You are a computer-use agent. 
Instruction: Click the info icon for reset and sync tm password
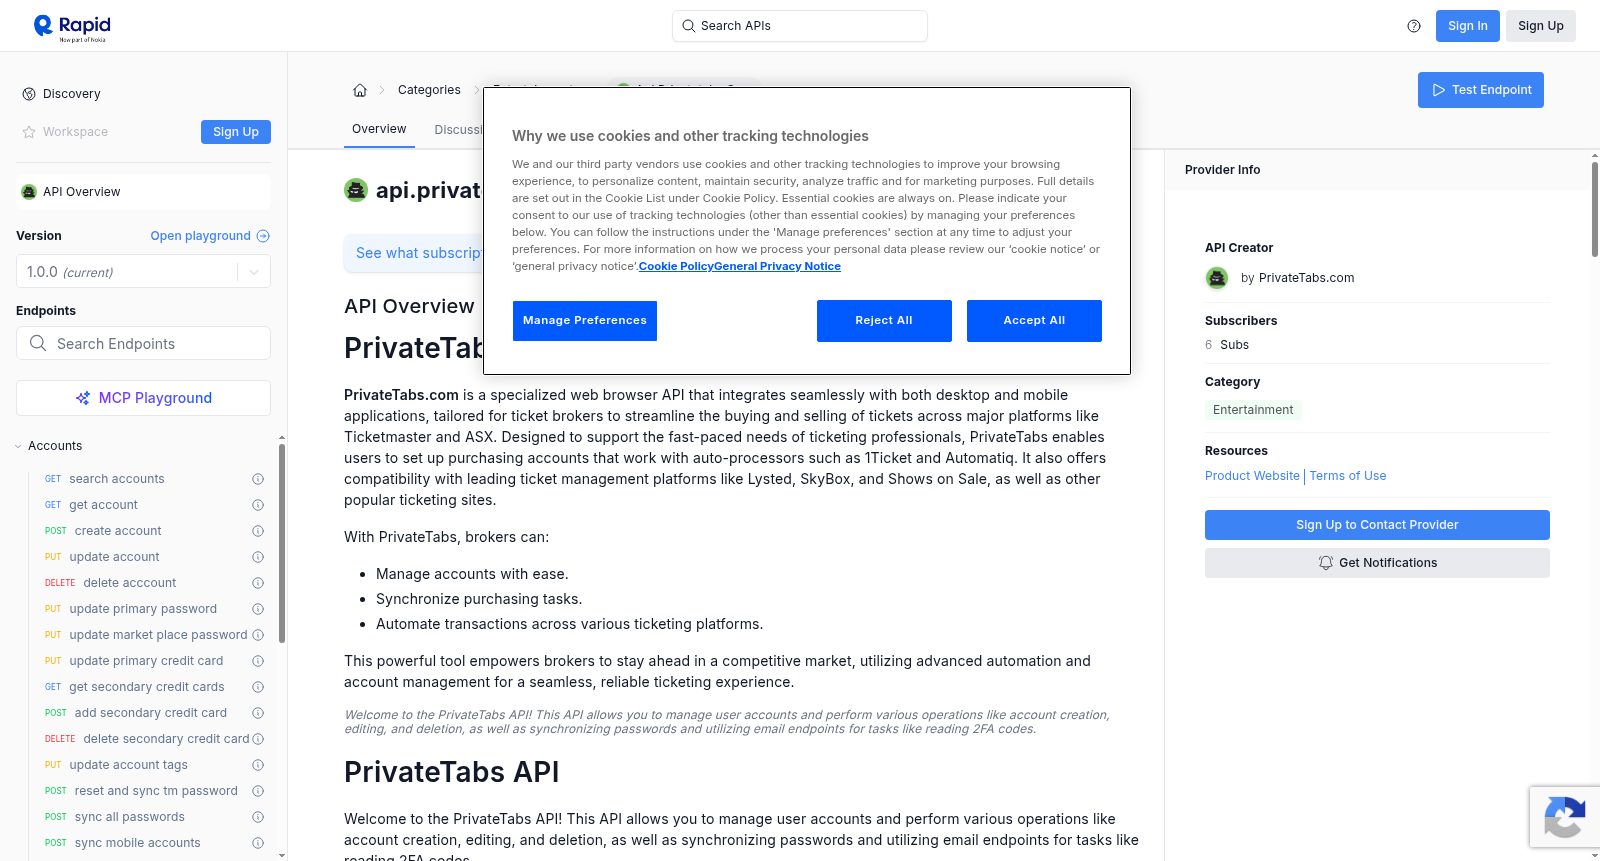258,791
